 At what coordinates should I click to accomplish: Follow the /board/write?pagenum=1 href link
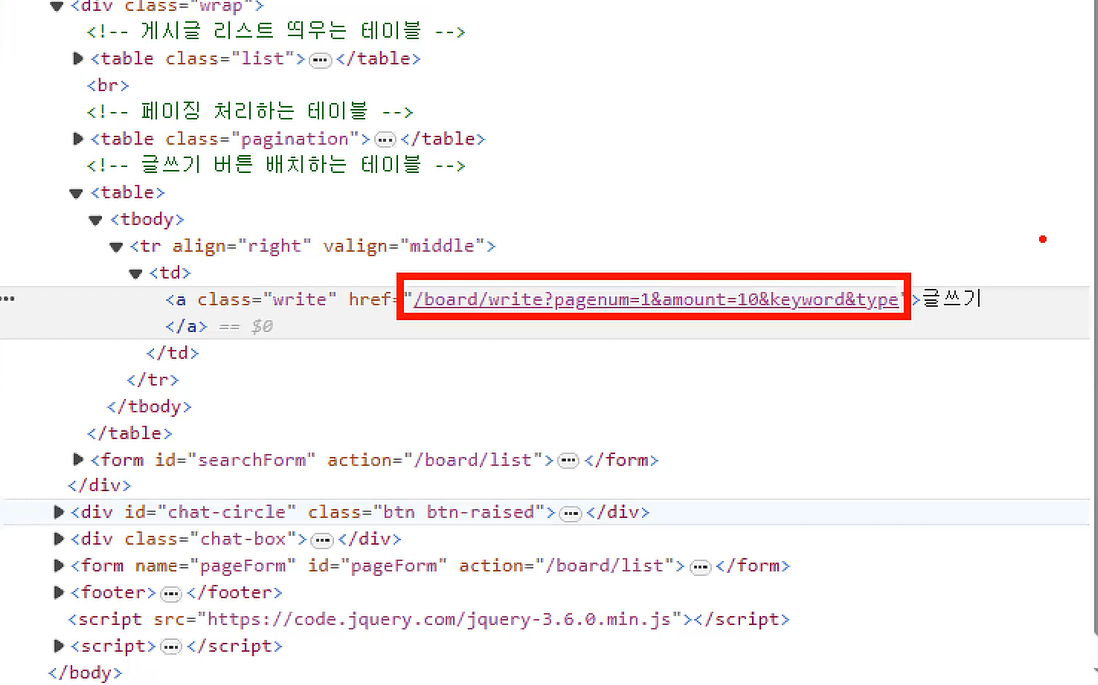click(655, 300)
